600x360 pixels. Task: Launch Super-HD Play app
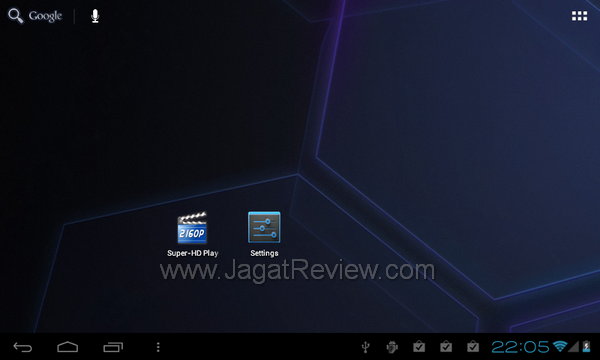coord(192,228)
